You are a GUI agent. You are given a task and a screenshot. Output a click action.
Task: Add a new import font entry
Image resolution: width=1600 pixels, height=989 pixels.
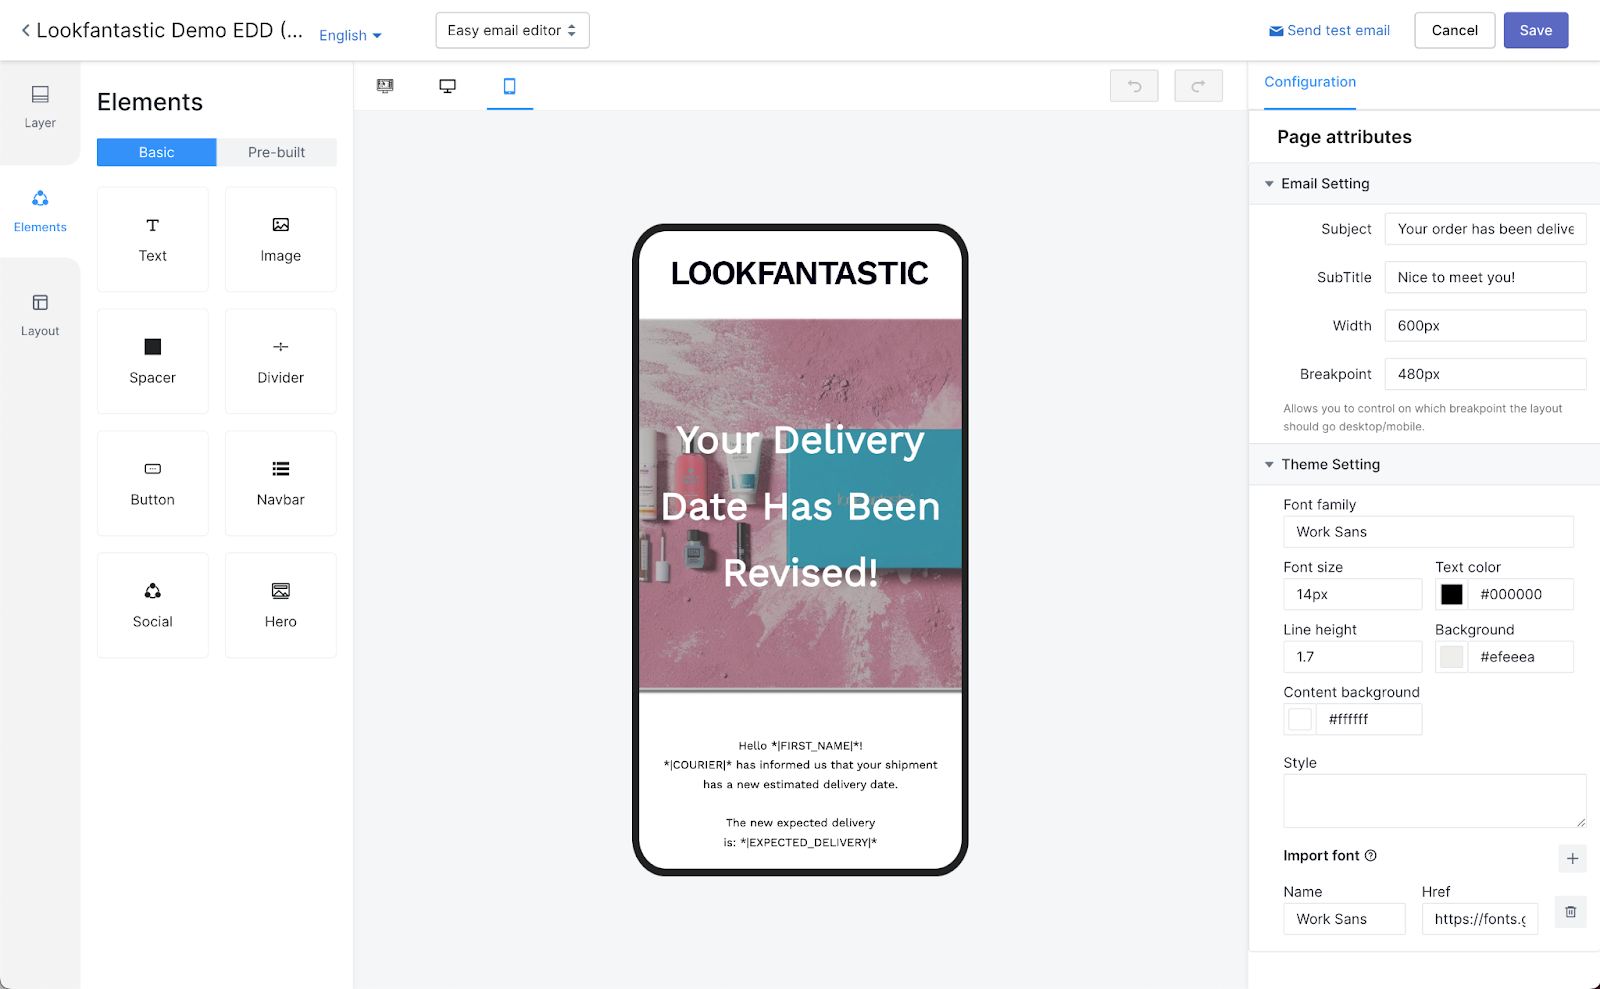pyautogui.click(x=1572, y=858)
